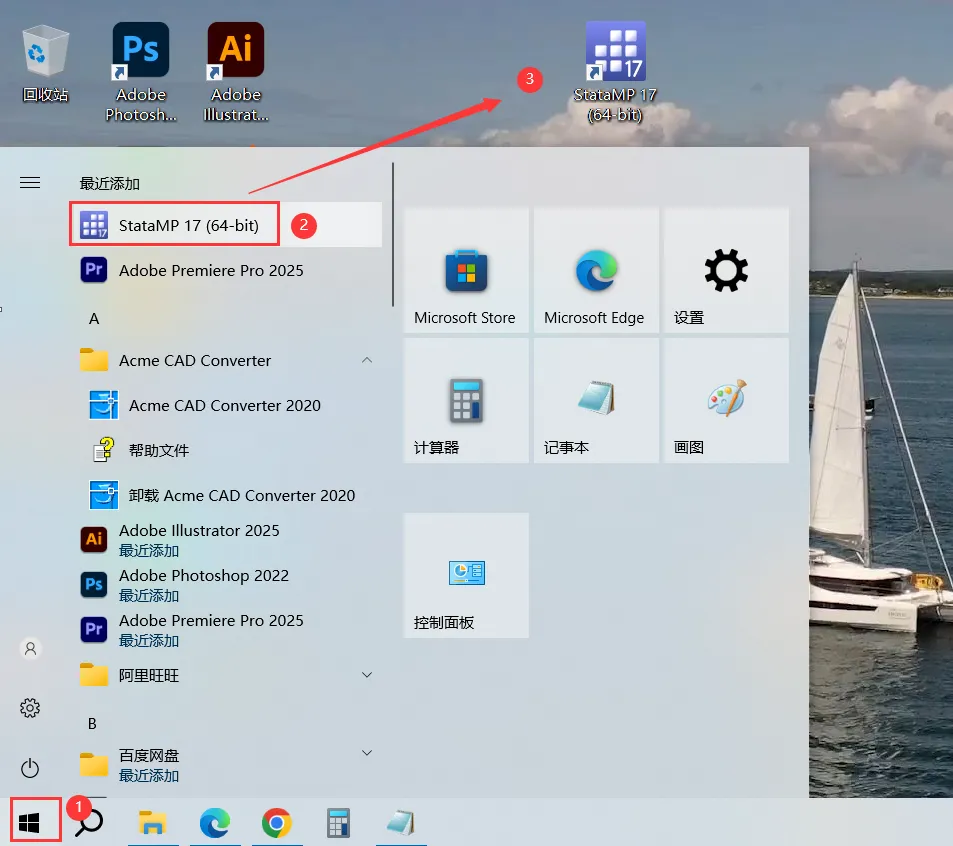Screen dimensions: 953x846
Task: Click the app list scrollbar
Action: 393,235
